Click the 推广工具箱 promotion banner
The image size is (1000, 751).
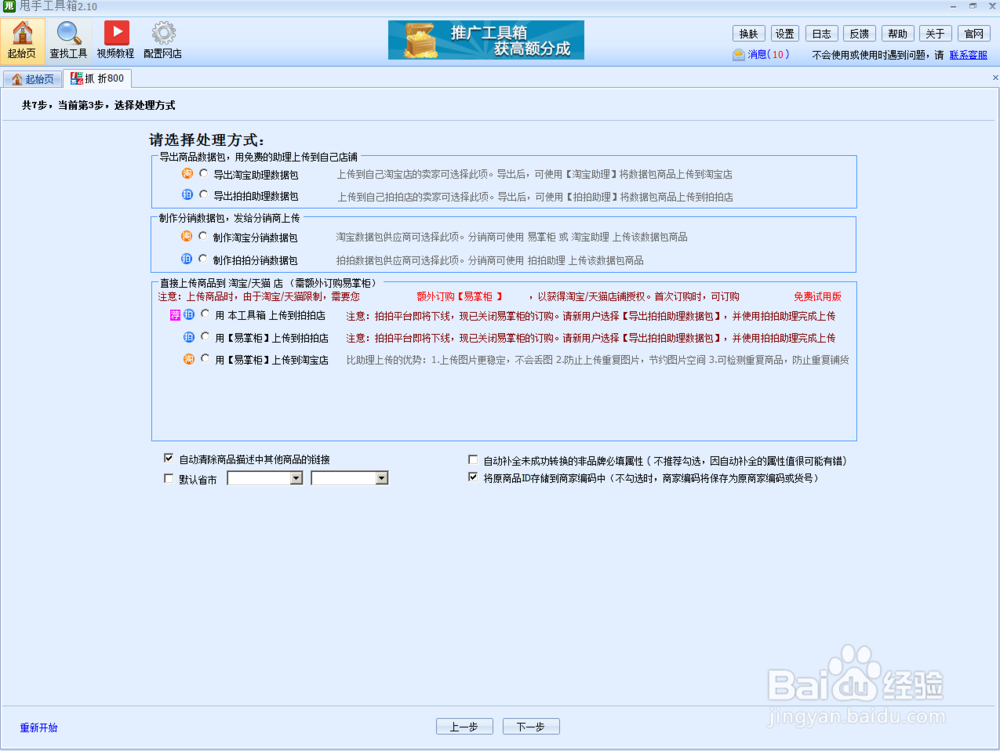tap(486, 40)
